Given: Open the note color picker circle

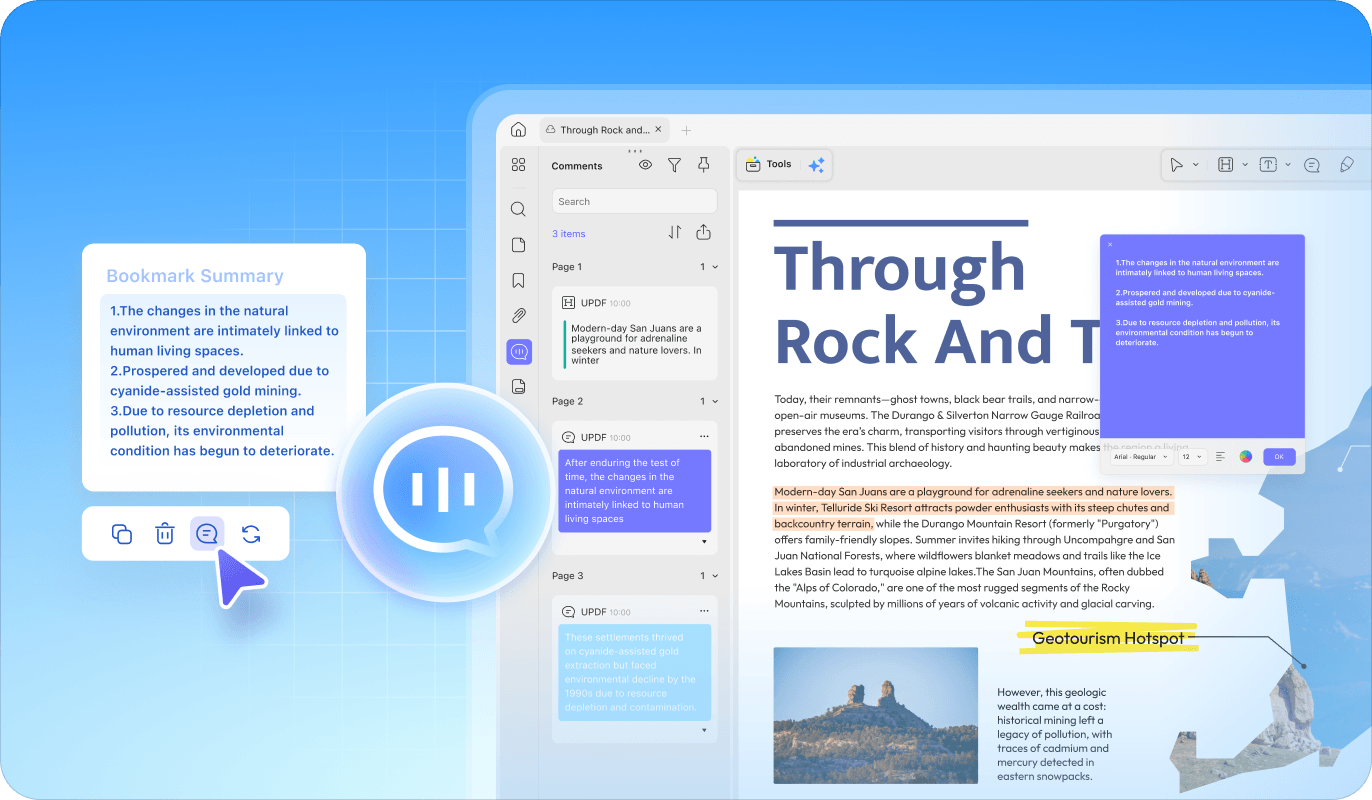Looking at the screenshot, I should tap(1246, 456).
